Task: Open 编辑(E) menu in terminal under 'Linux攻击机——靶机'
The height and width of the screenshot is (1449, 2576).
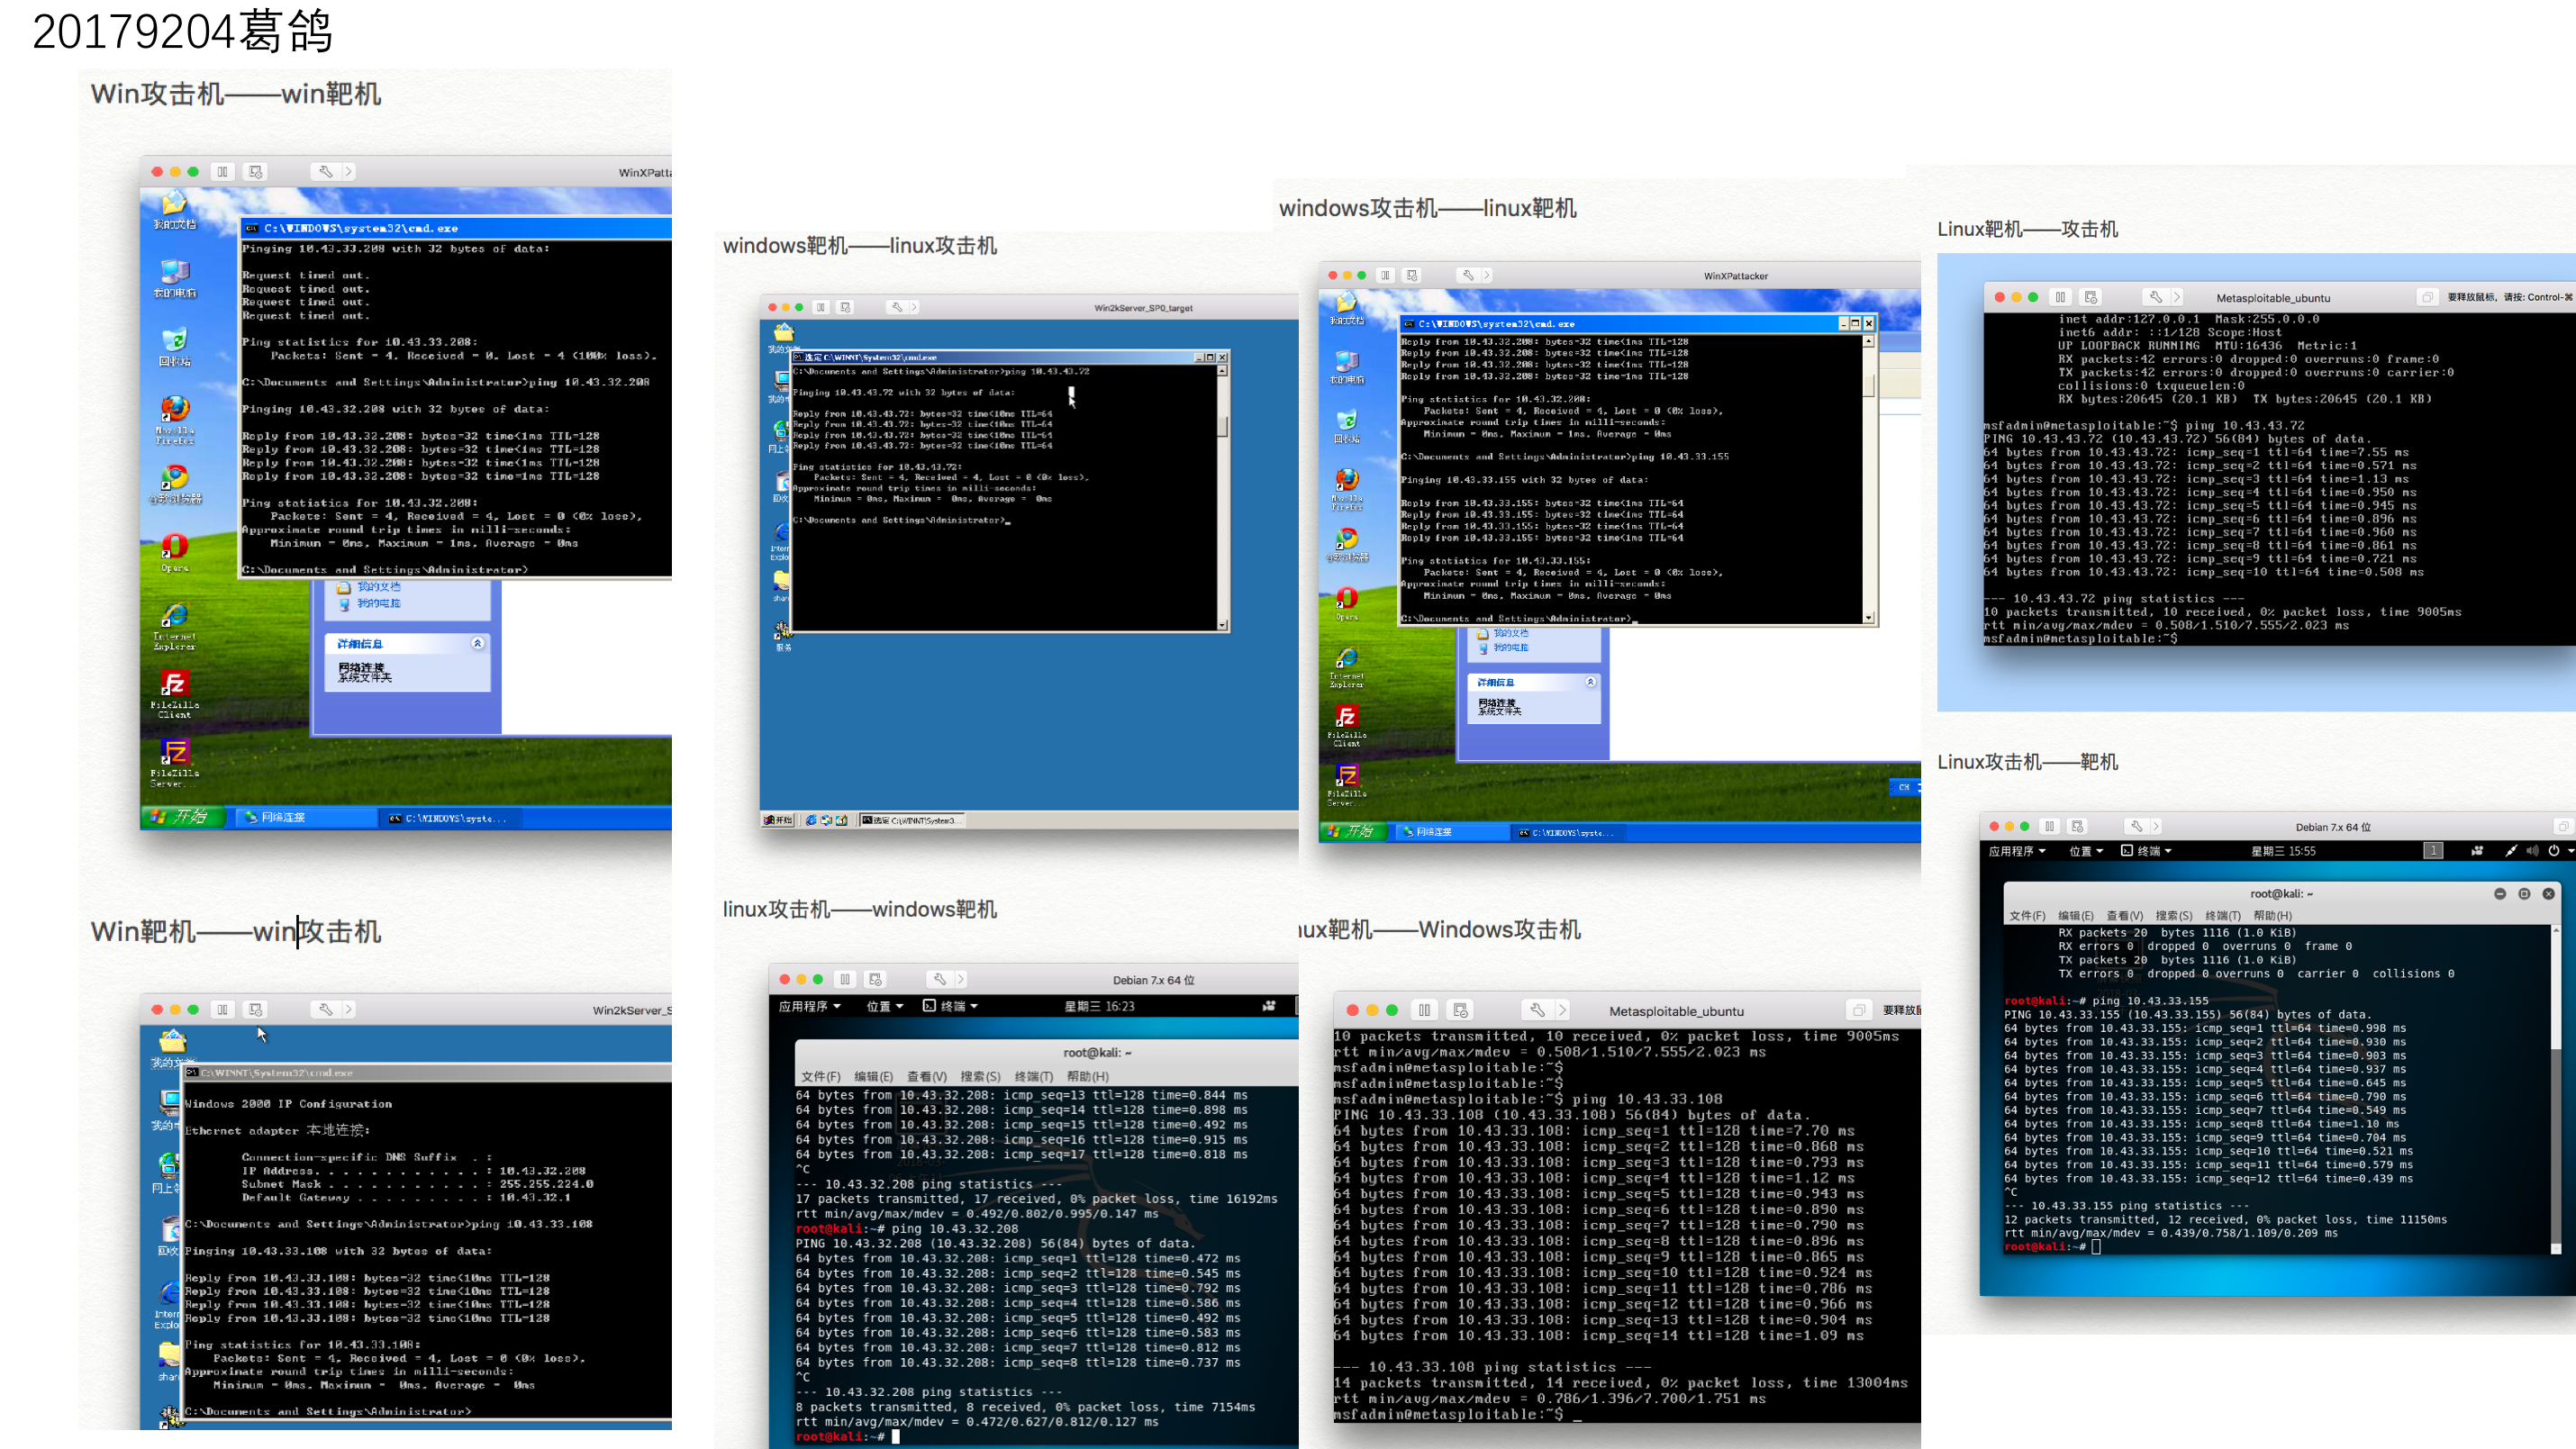Action: coord(2075,915)
